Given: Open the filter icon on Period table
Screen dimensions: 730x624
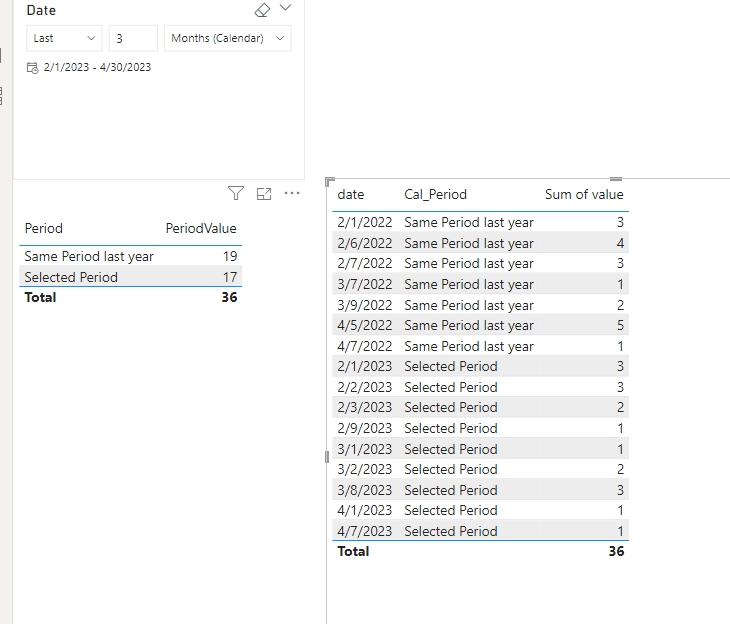Looking at the screenshot, I should coord(236,193).
